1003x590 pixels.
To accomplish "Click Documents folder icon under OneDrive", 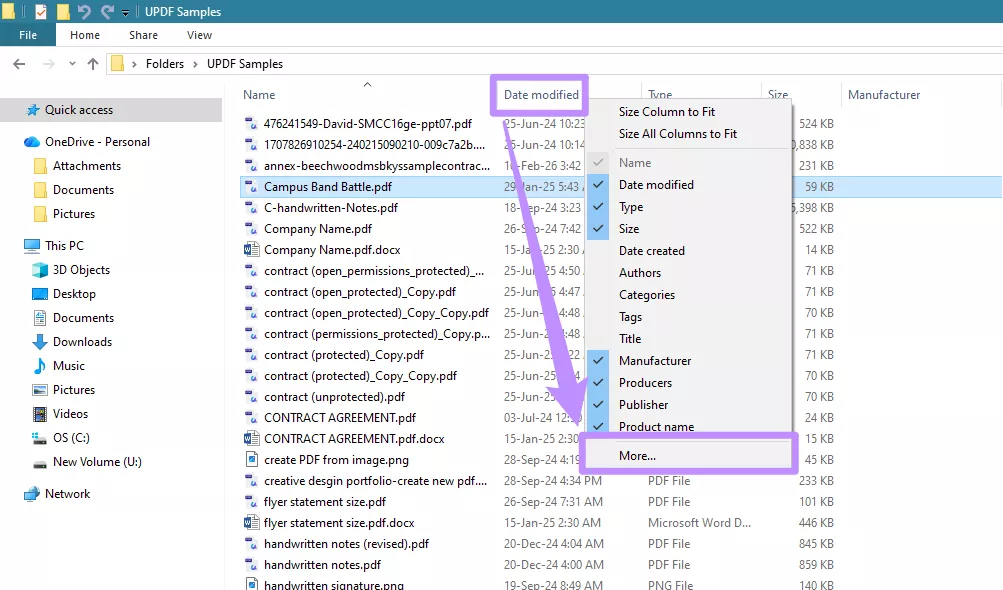I will point(40,190).
